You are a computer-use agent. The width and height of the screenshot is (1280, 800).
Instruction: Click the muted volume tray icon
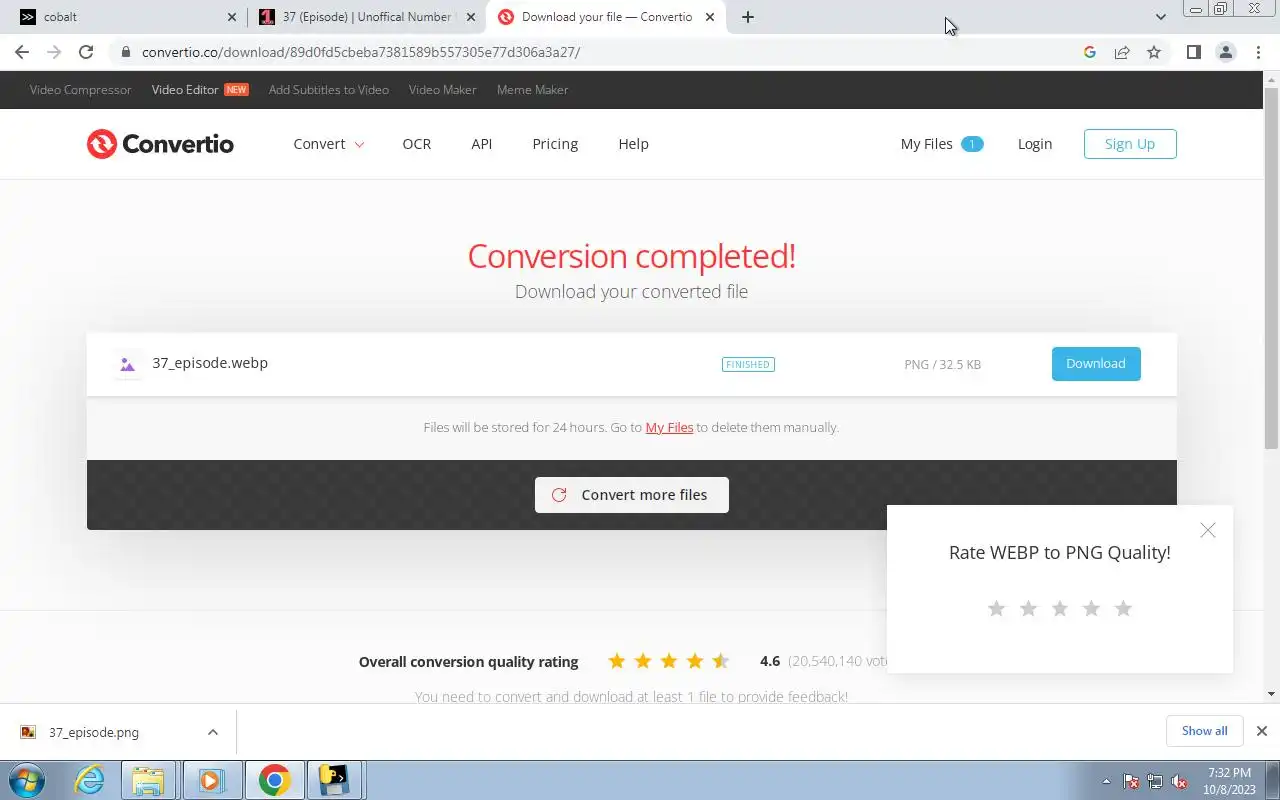1179,781
